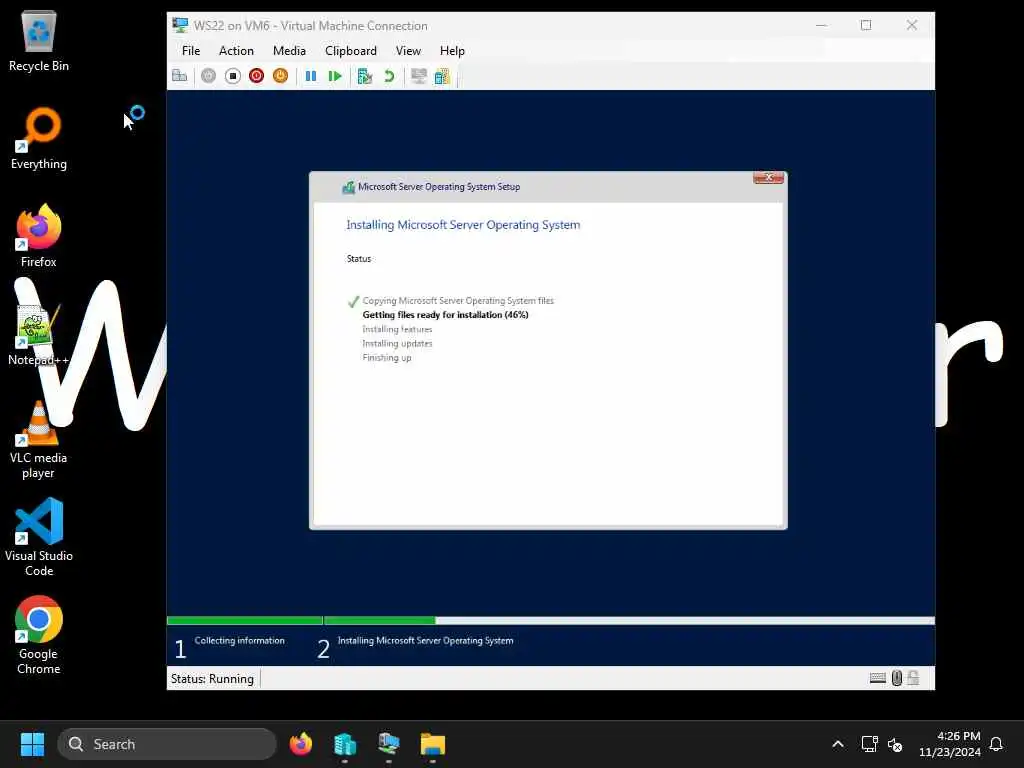Click the 'Finishing up' step

tap(387, 358)
